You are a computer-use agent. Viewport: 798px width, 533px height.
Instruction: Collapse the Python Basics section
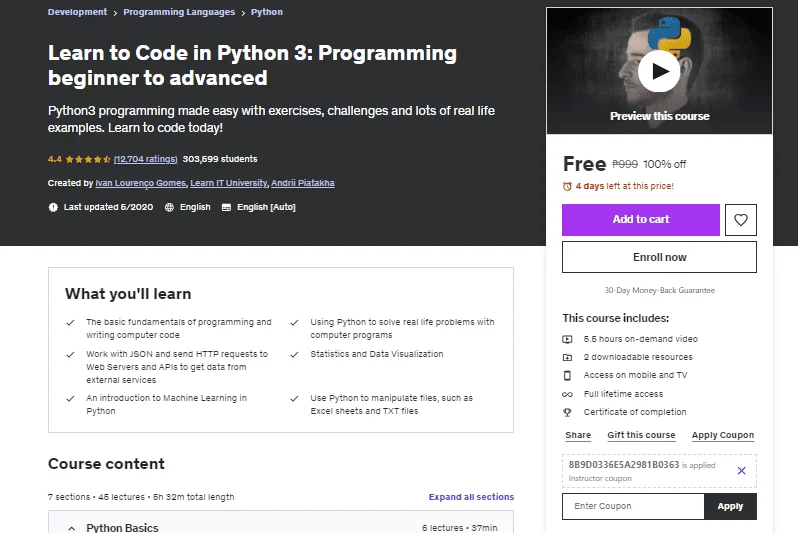point(72,528)
